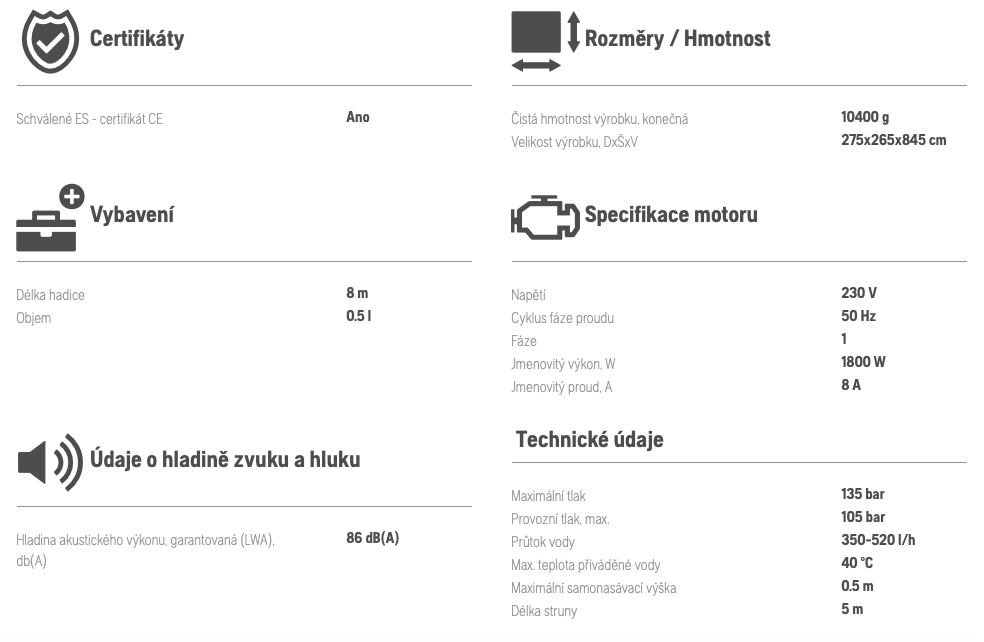984x642 pixels.
Task: Click the vertical height arrow beside the square
Action: (574, 32)
